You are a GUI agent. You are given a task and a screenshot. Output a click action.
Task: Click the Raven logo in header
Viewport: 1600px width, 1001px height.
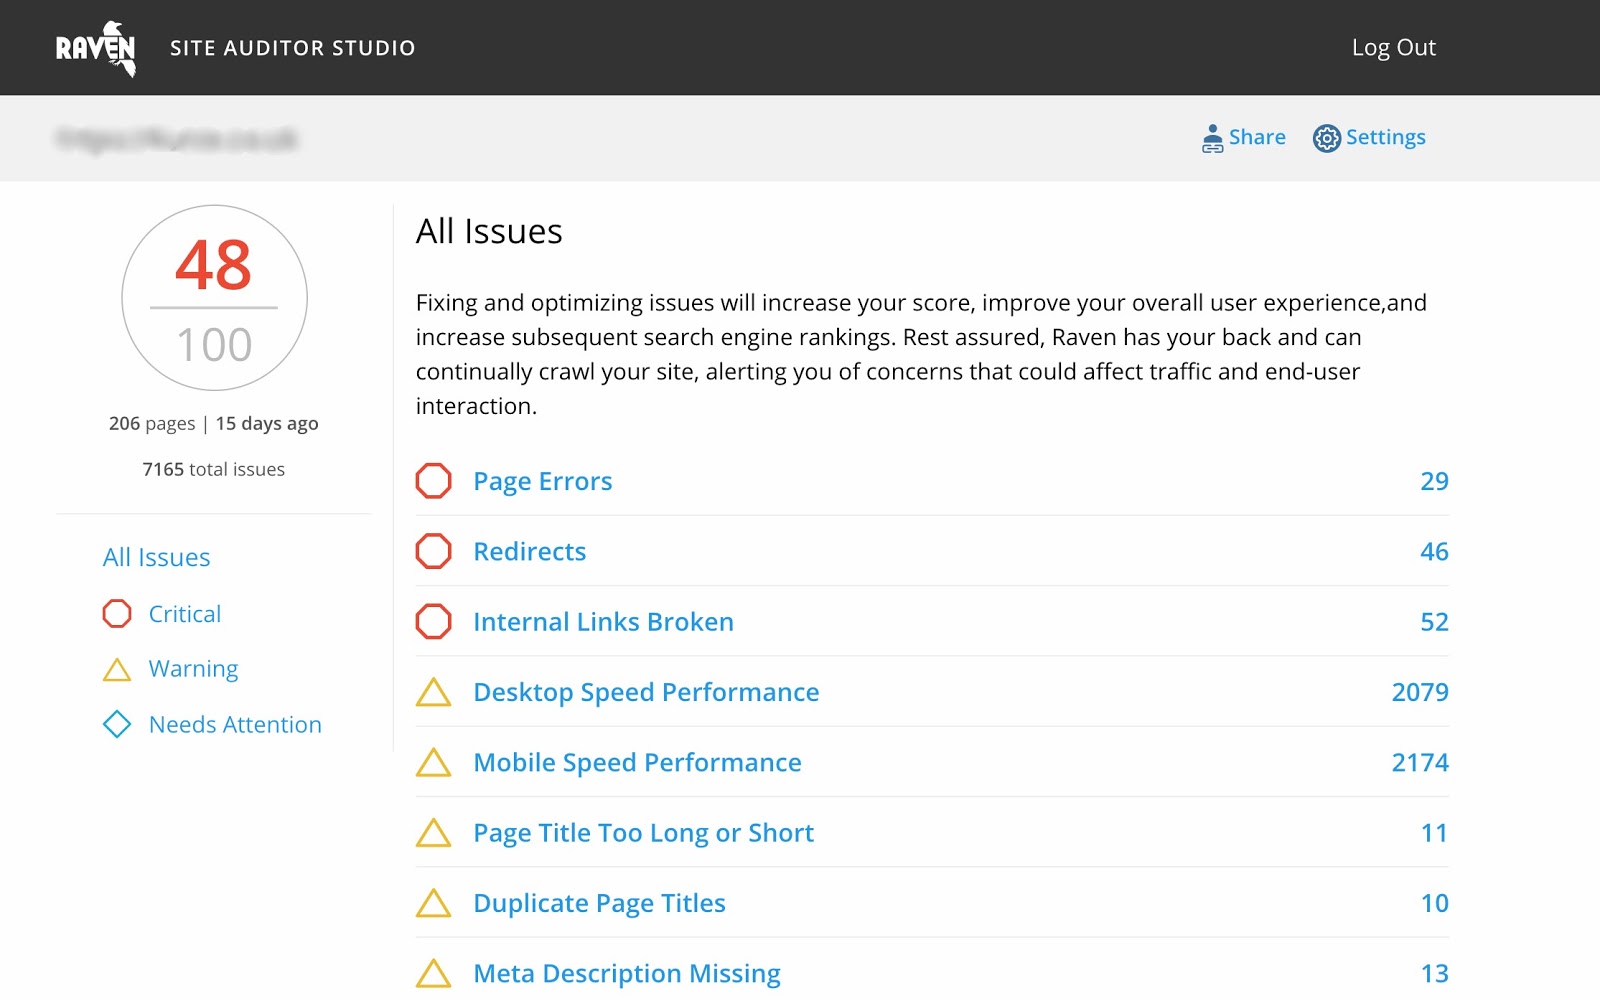coord(96,48)
